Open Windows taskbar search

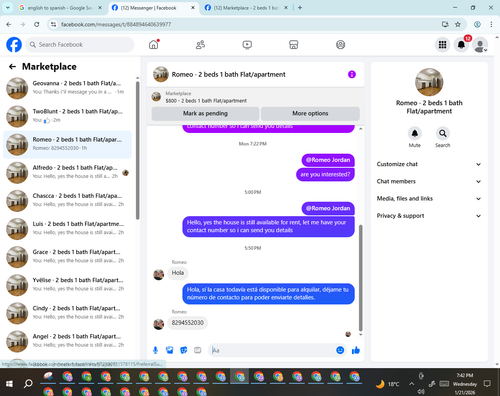click(28, 384)
